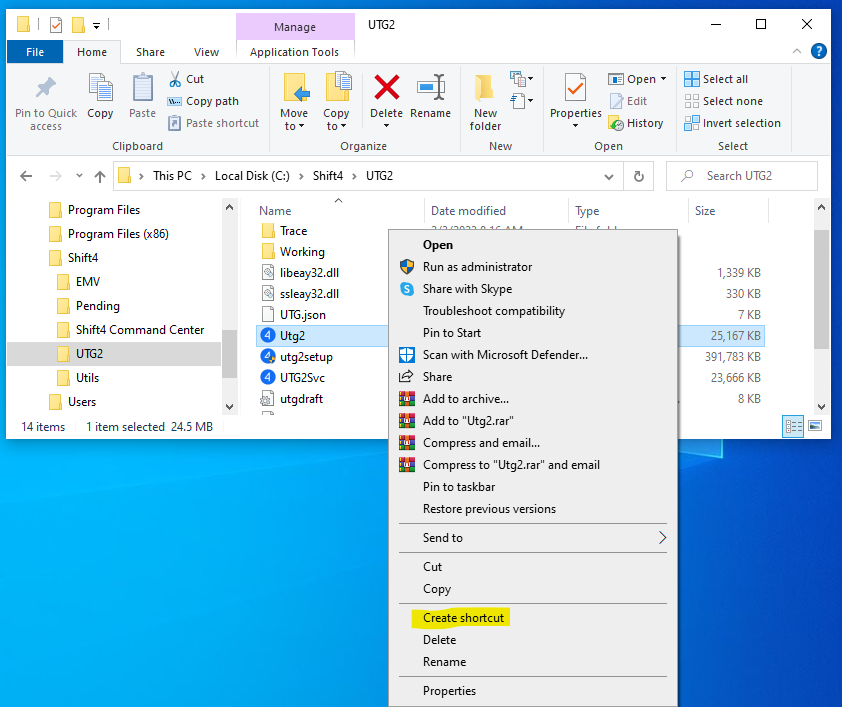Select Run as administrator menu entry
Viewport: 842px width, 707px height.
[x=477, y=267]
